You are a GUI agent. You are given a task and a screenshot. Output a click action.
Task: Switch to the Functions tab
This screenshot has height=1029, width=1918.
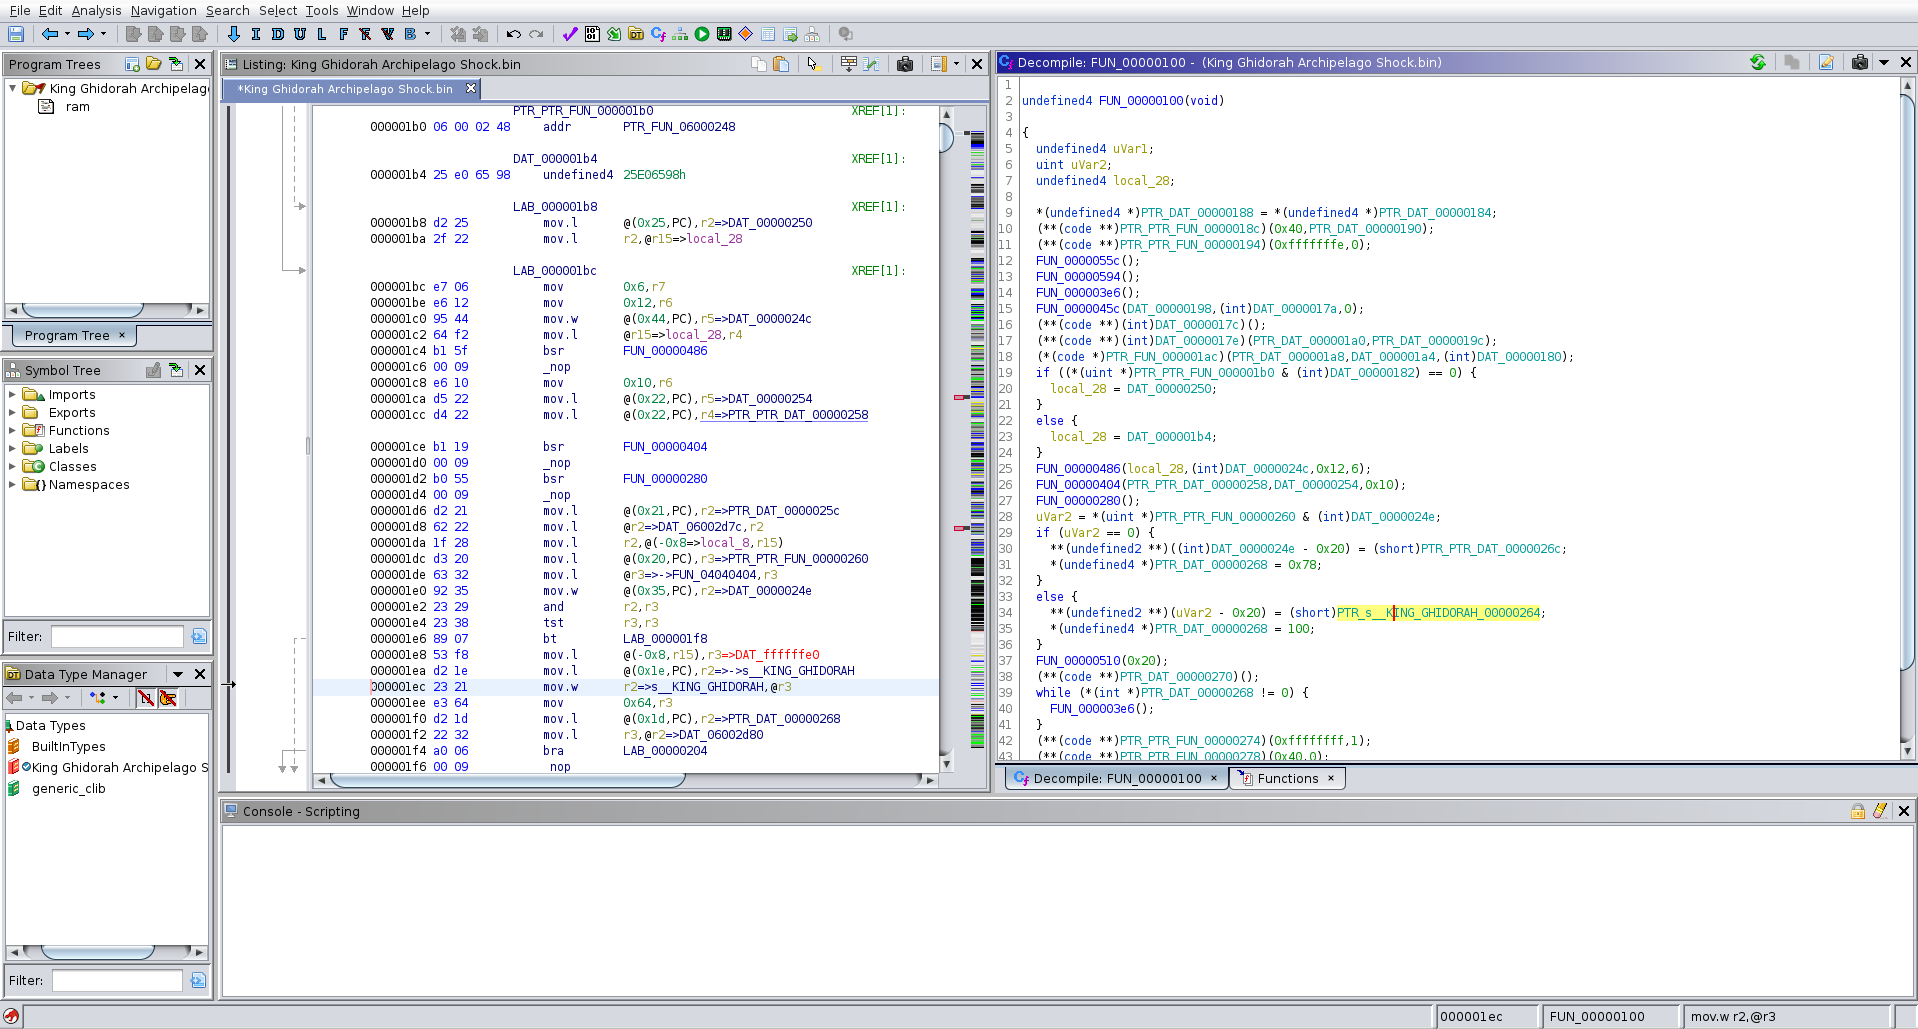pyautogui.click(x=1287, y=778)
